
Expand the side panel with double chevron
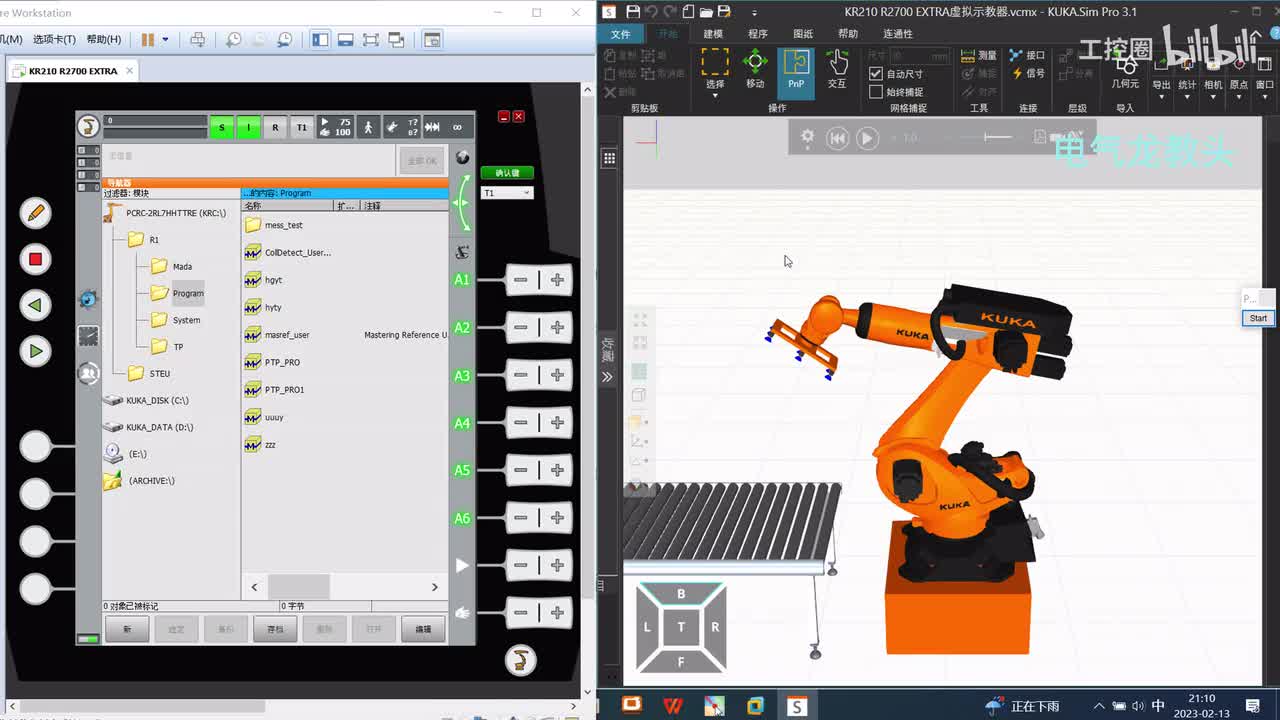(607, 377)
